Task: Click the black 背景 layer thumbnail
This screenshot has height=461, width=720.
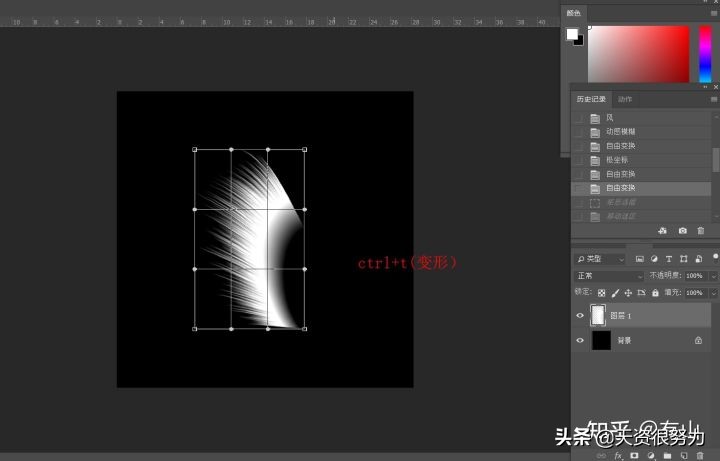Action: tap(602, 340)
